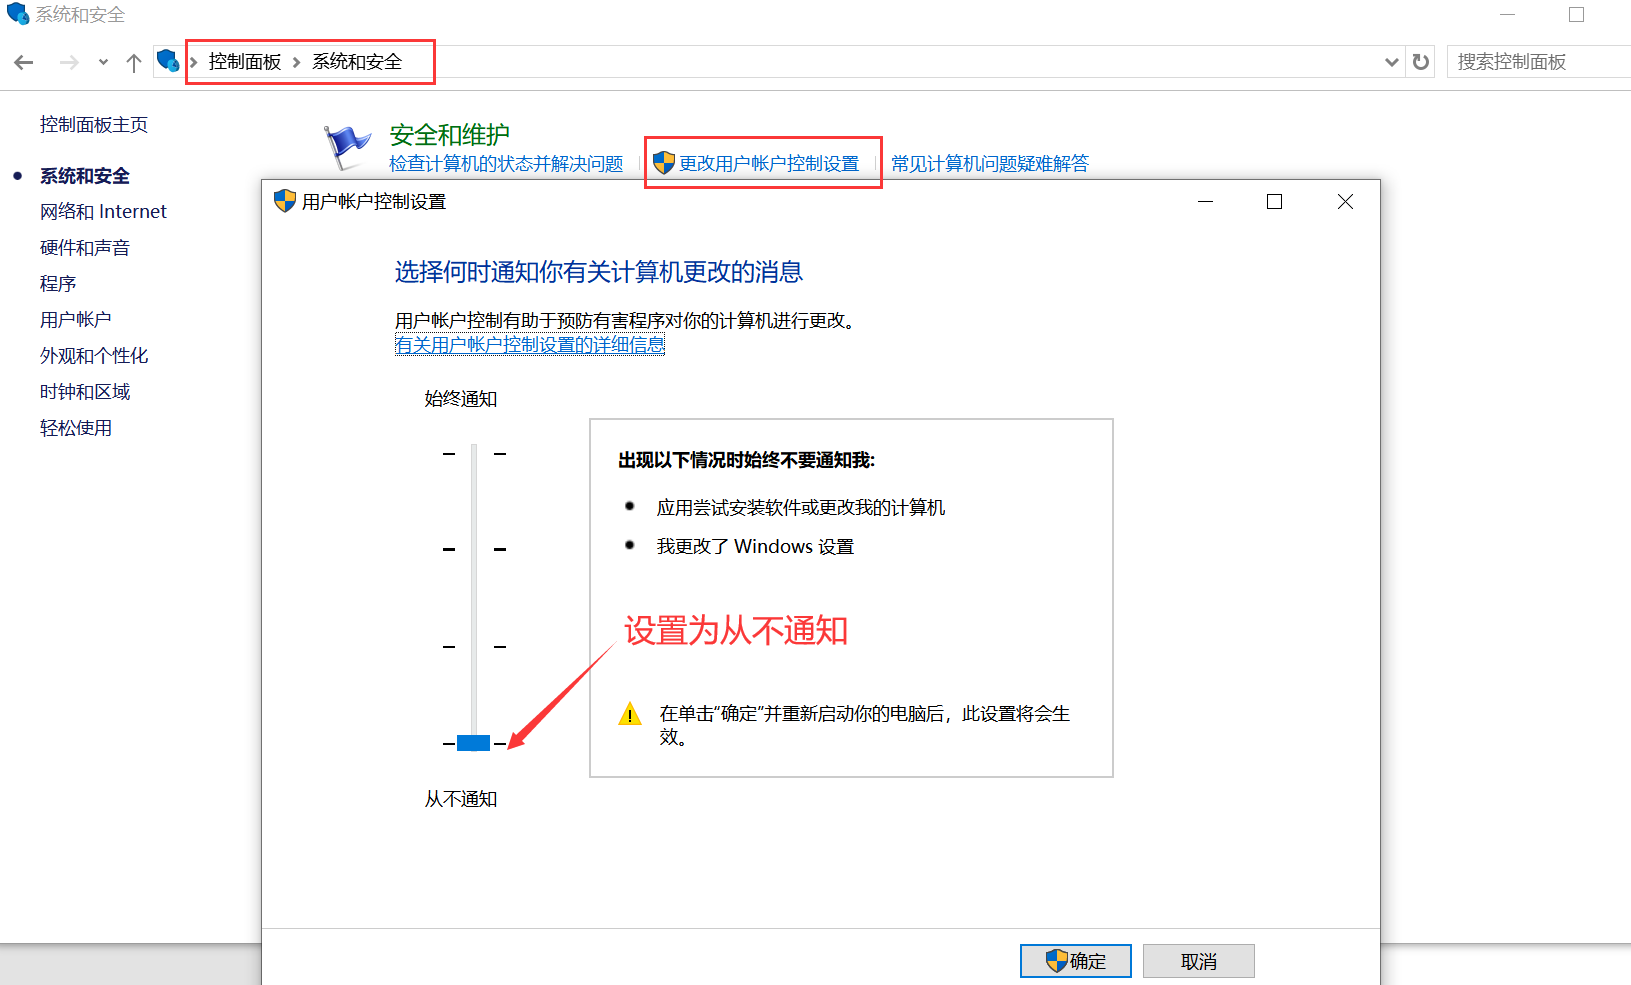
Task: Close the User Account Control Settings dialog
Action: click(1345, 202)
